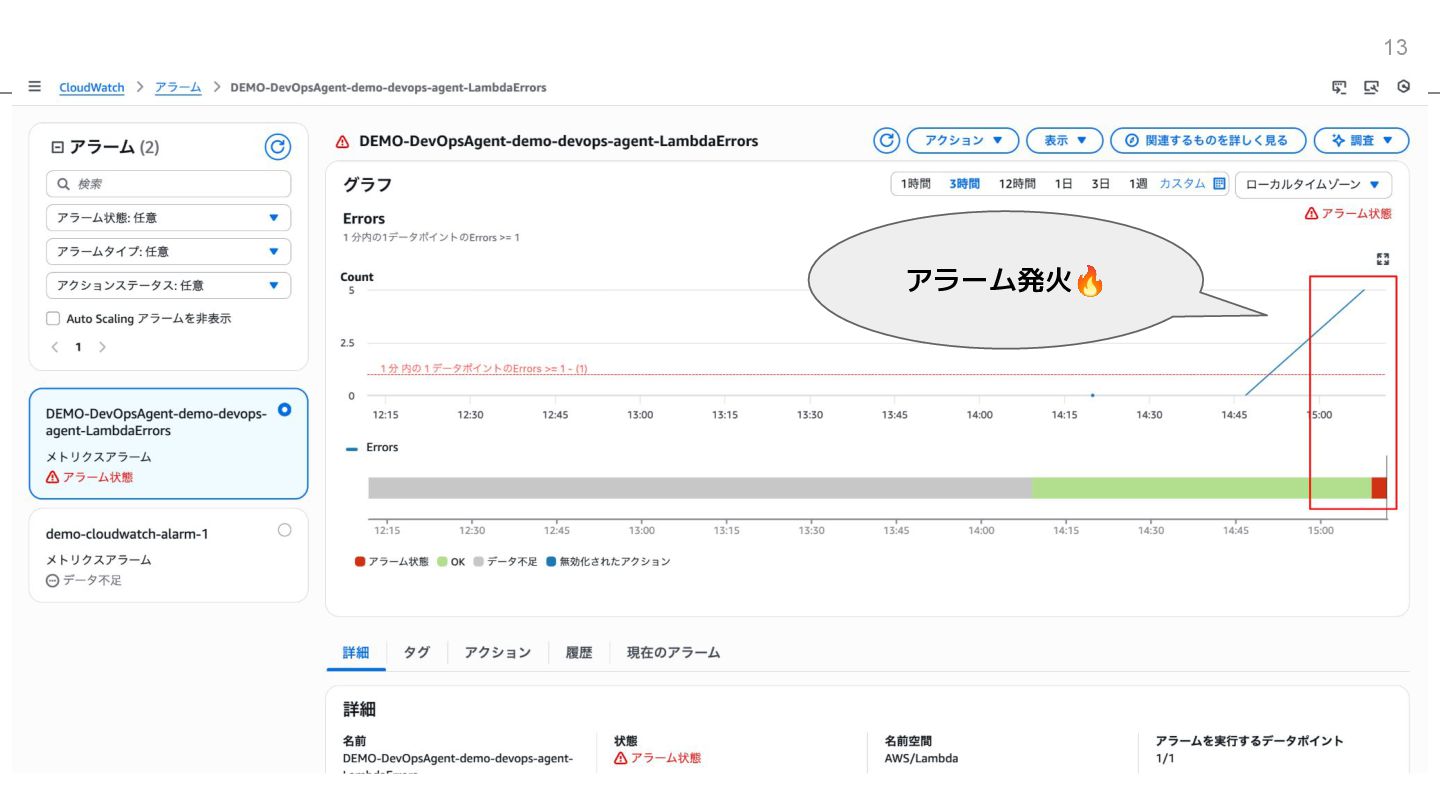Viewport: 1440px width, 810px height.
Task: Go to previous alarm list page
Action: point(55,347)
